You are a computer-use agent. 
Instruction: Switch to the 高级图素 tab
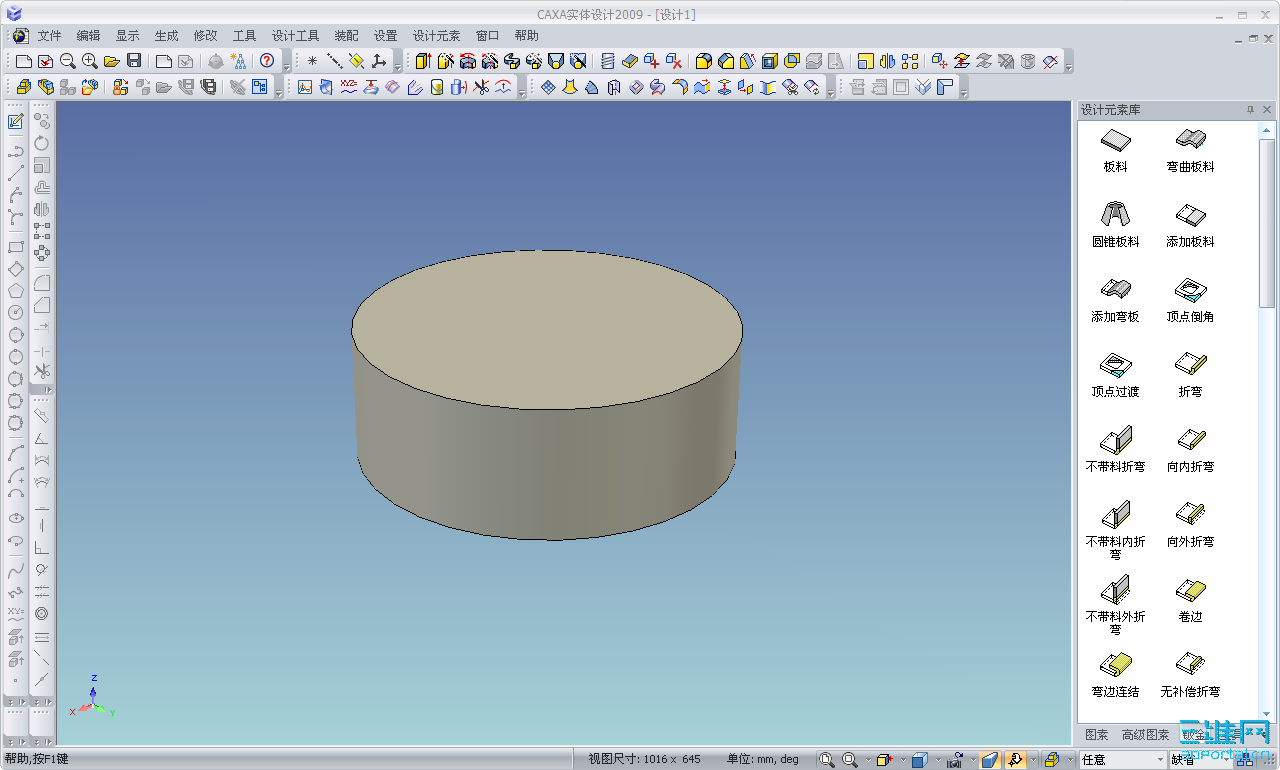click(1145, 735)
